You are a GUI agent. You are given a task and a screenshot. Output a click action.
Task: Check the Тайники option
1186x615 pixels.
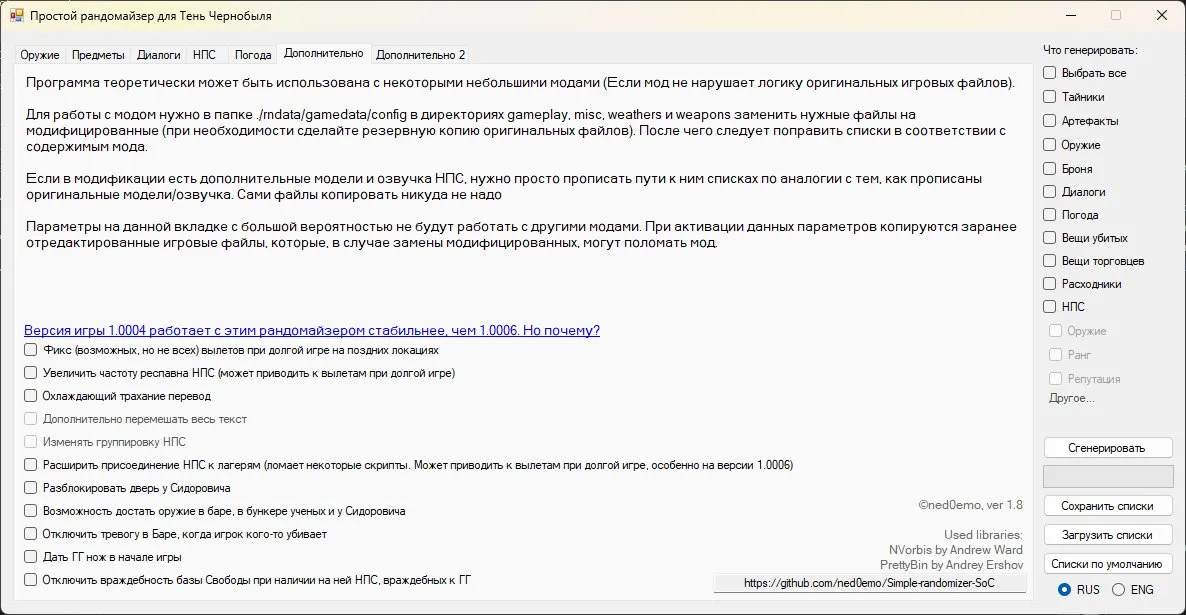(1050, 97)
